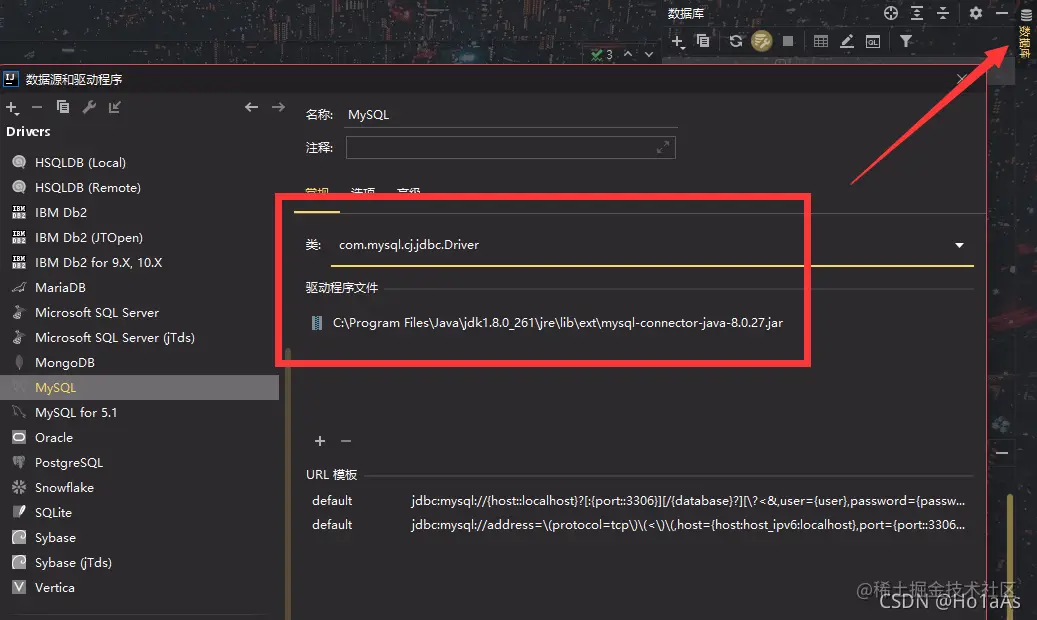Click the inspection checkmark showing 3
Image resolution: width=1037 pixels, height=620 pixels.
(602, 54)
